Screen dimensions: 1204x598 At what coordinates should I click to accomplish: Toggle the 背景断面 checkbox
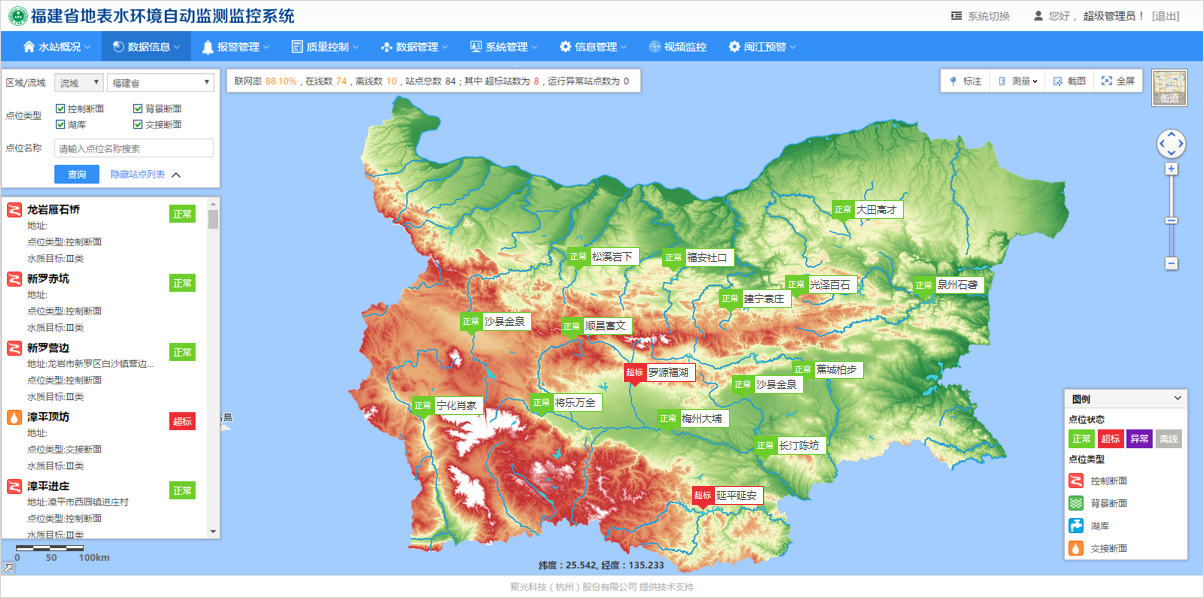pos(138,108)
